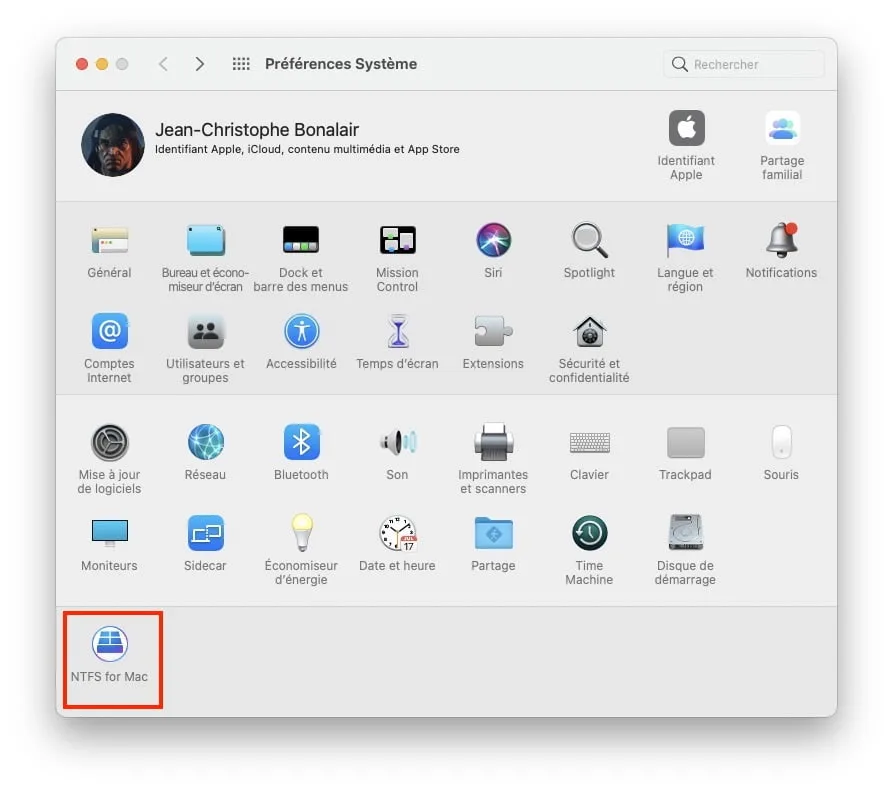
Task: Open Partage familial settings
Action: click(x=782, y=135)
